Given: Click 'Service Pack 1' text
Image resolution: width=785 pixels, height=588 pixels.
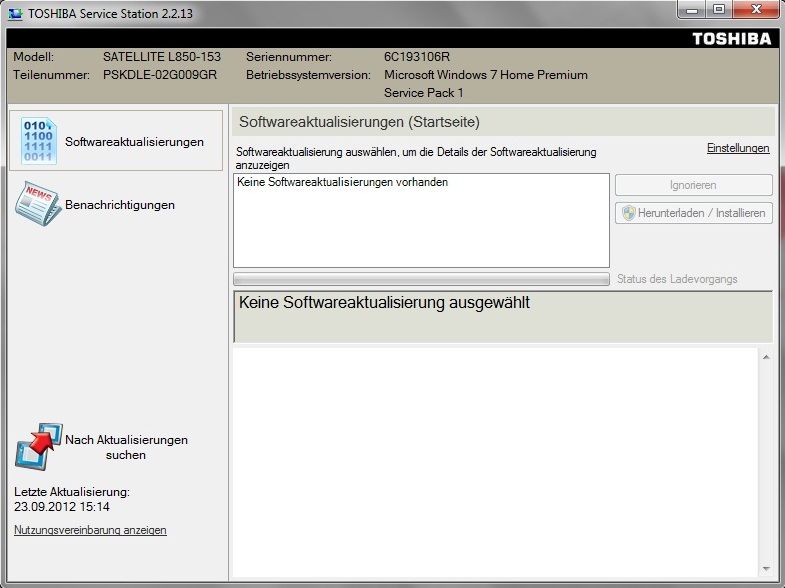Looking at the screenshot, I should 424,93.
